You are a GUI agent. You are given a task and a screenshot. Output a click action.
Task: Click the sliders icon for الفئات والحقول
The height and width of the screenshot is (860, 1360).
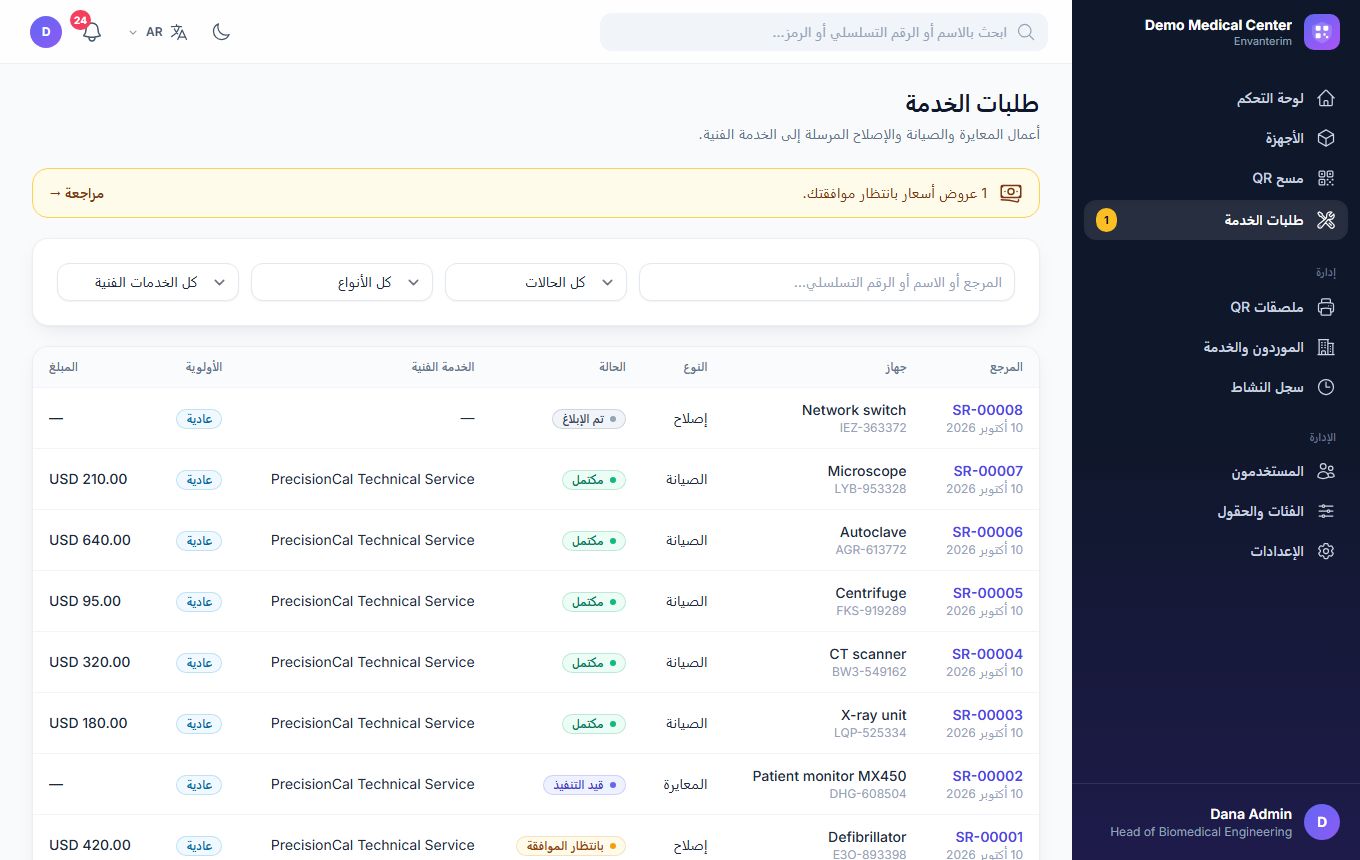[1326, 511]
